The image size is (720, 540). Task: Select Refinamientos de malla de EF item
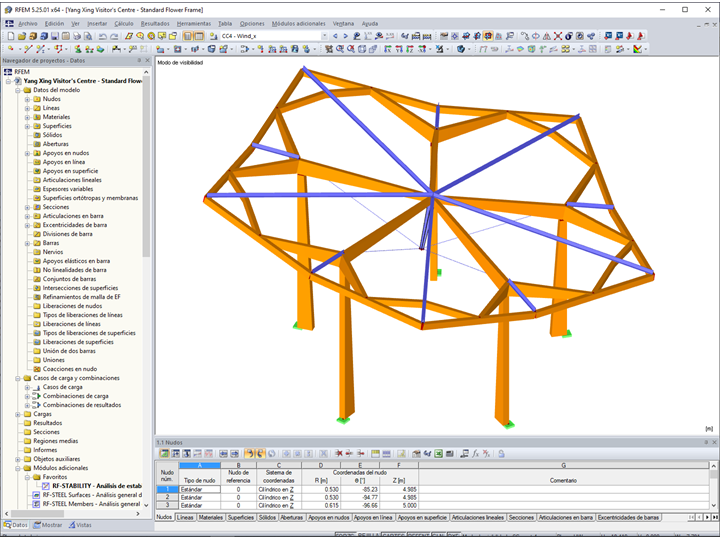coord(81,297)
